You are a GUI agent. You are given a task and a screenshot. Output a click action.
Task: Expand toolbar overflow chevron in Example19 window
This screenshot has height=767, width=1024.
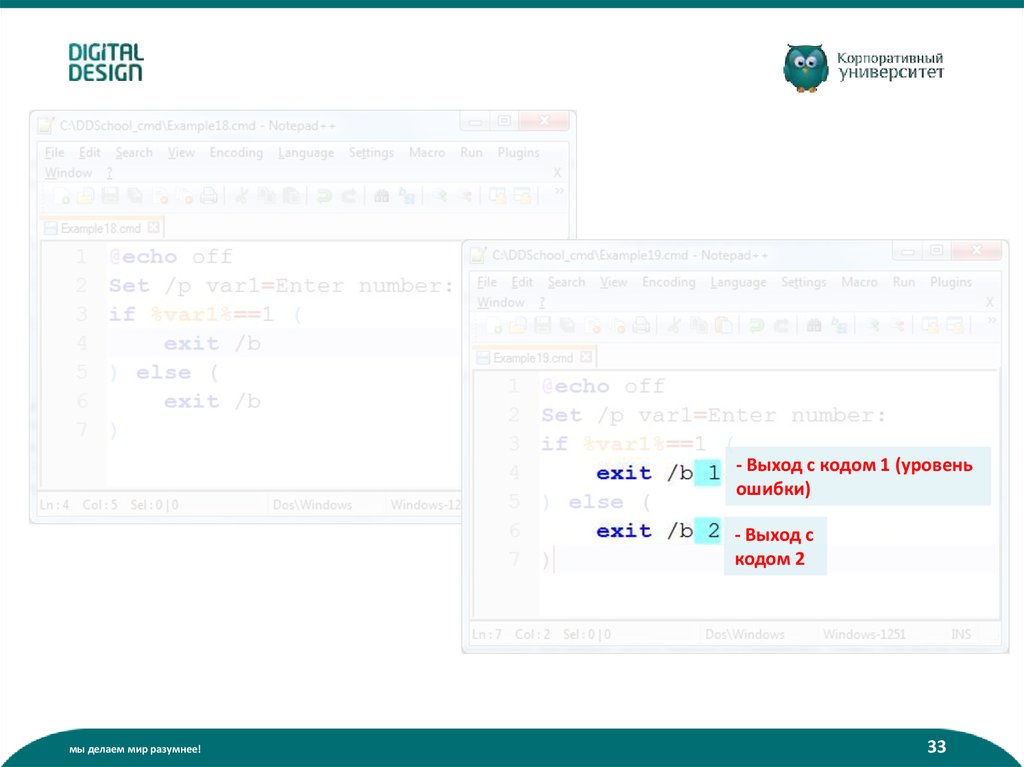click(991, 322)
